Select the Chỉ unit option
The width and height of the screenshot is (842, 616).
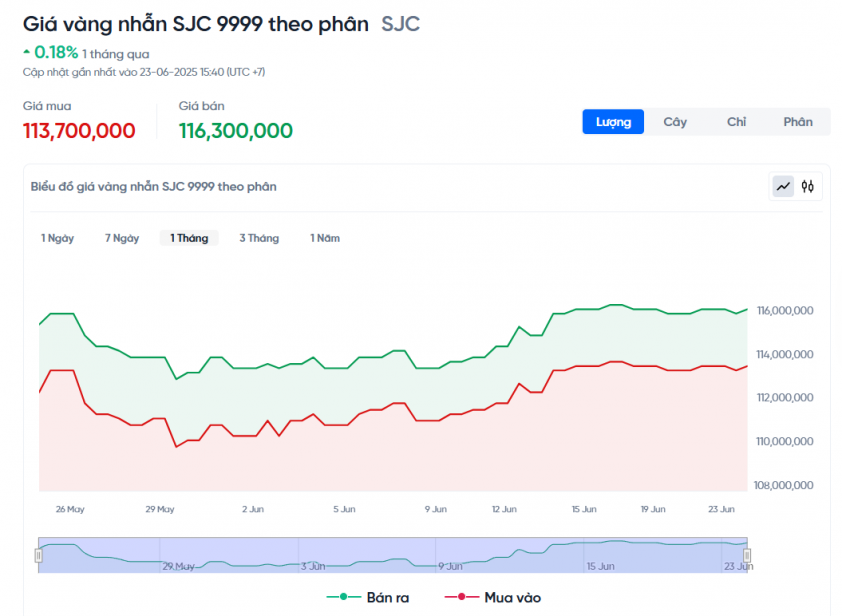coord(736,122)
